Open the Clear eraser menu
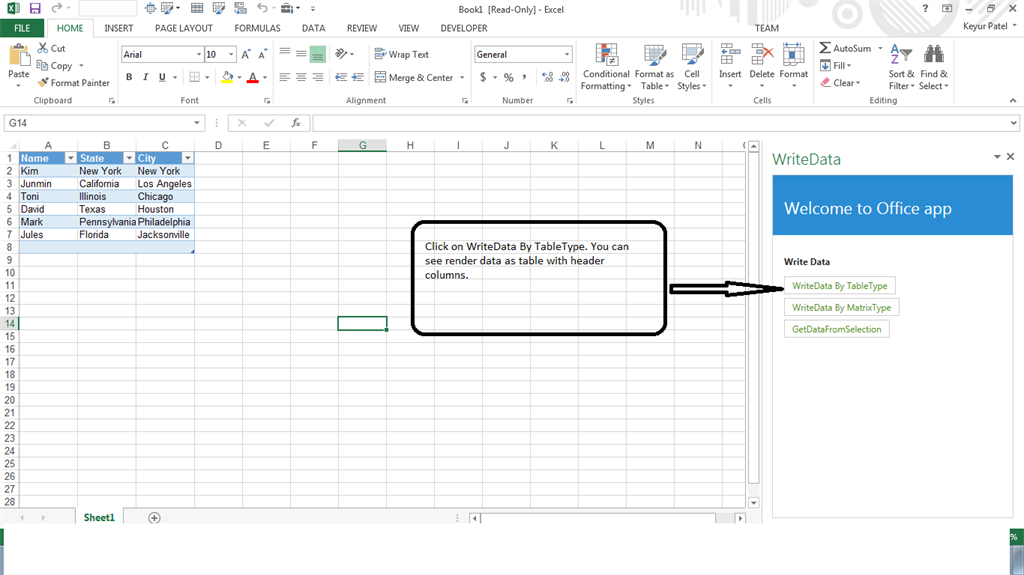Viewport: 1024px width, 575px height. [x=840, y=83]
